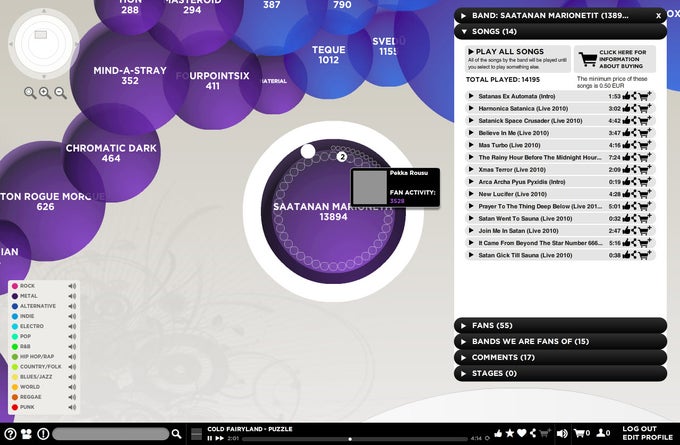Toggle the ROCK genre sound icon
This screenshot has height=445, width=680.
click(72, 286)
